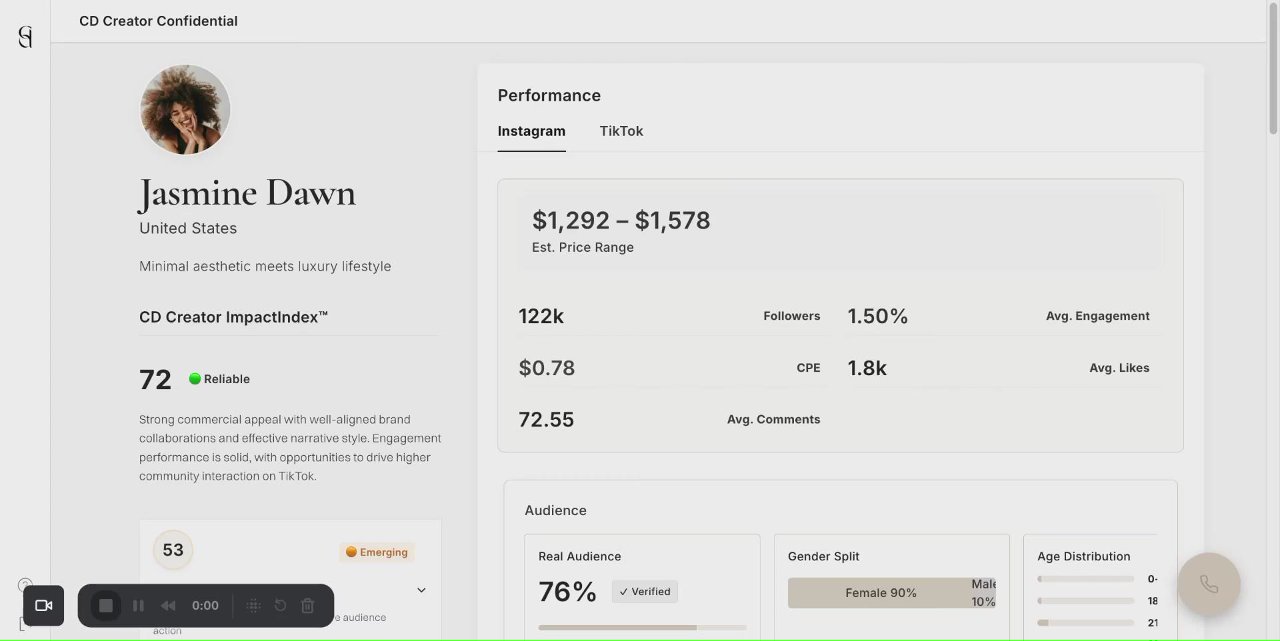Stop the screen recording
Viewport: 1280px width, 641px height.
pyautogui.click(x=106, y=605)
